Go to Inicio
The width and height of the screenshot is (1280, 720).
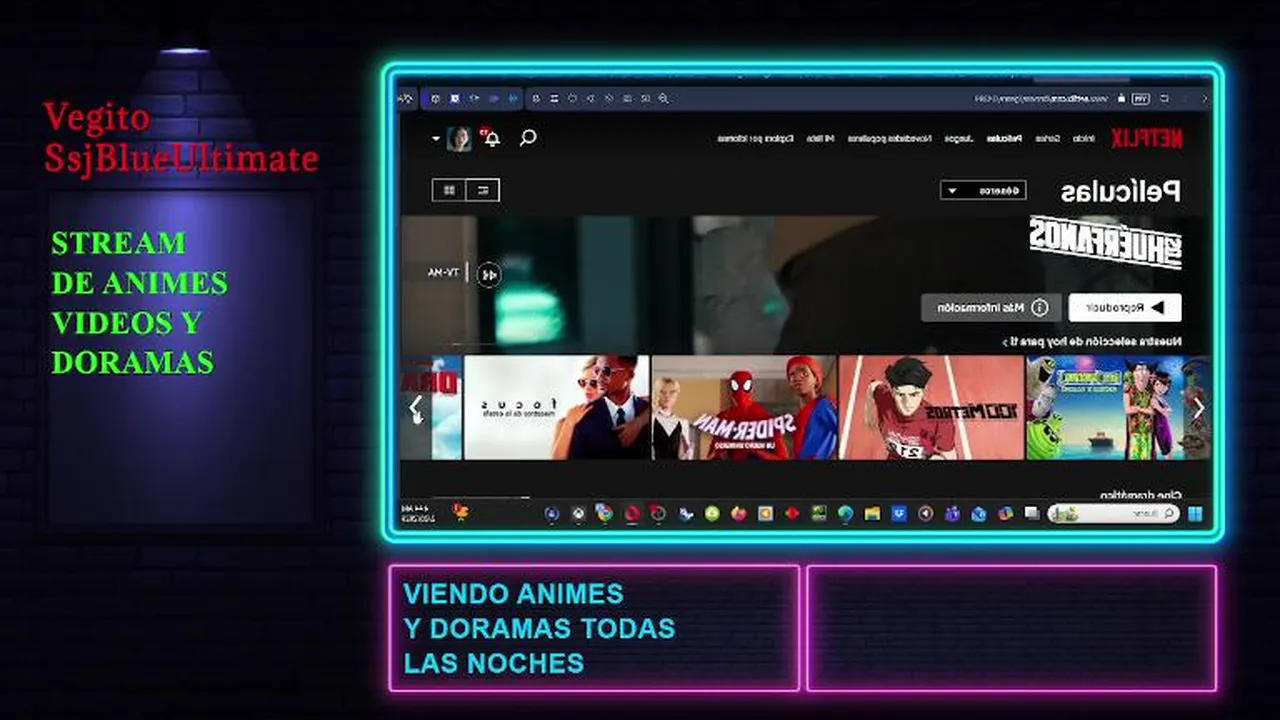point(1083,138)
